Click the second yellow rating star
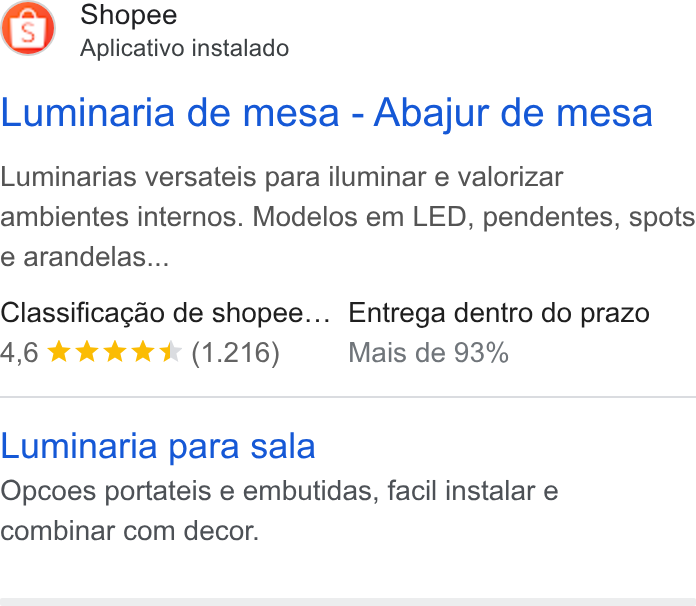 pyautogui.click(x=87, y=352)
